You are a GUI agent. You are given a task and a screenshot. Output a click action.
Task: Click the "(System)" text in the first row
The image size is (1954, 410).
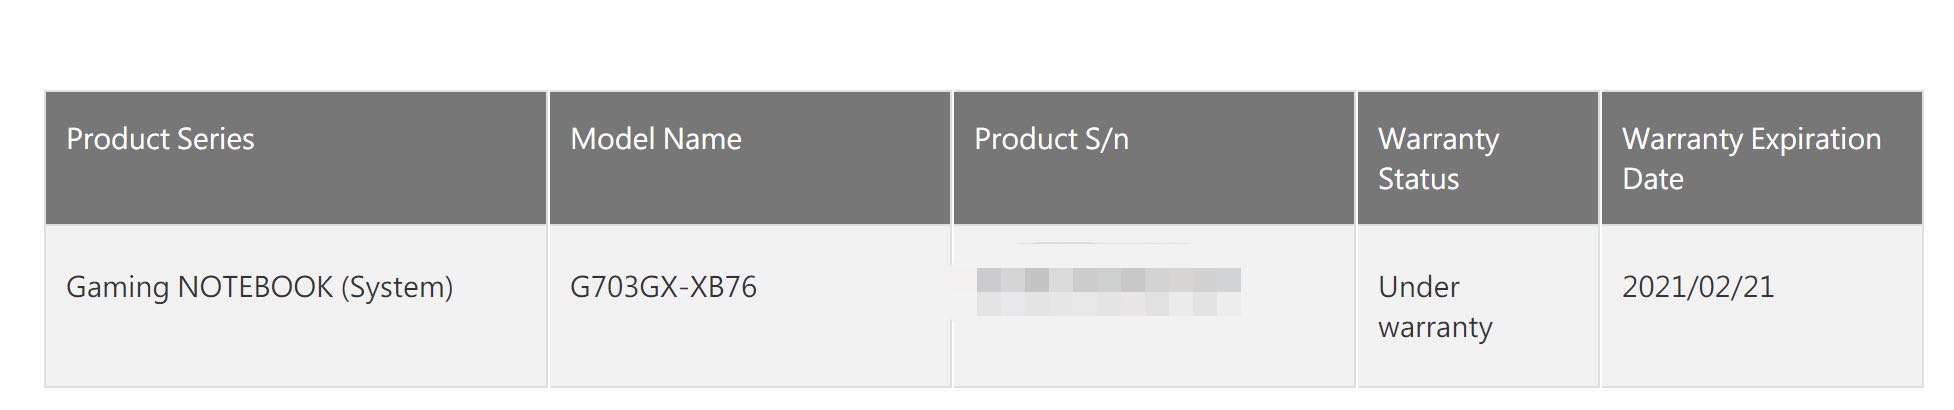(x=397, y=287)
